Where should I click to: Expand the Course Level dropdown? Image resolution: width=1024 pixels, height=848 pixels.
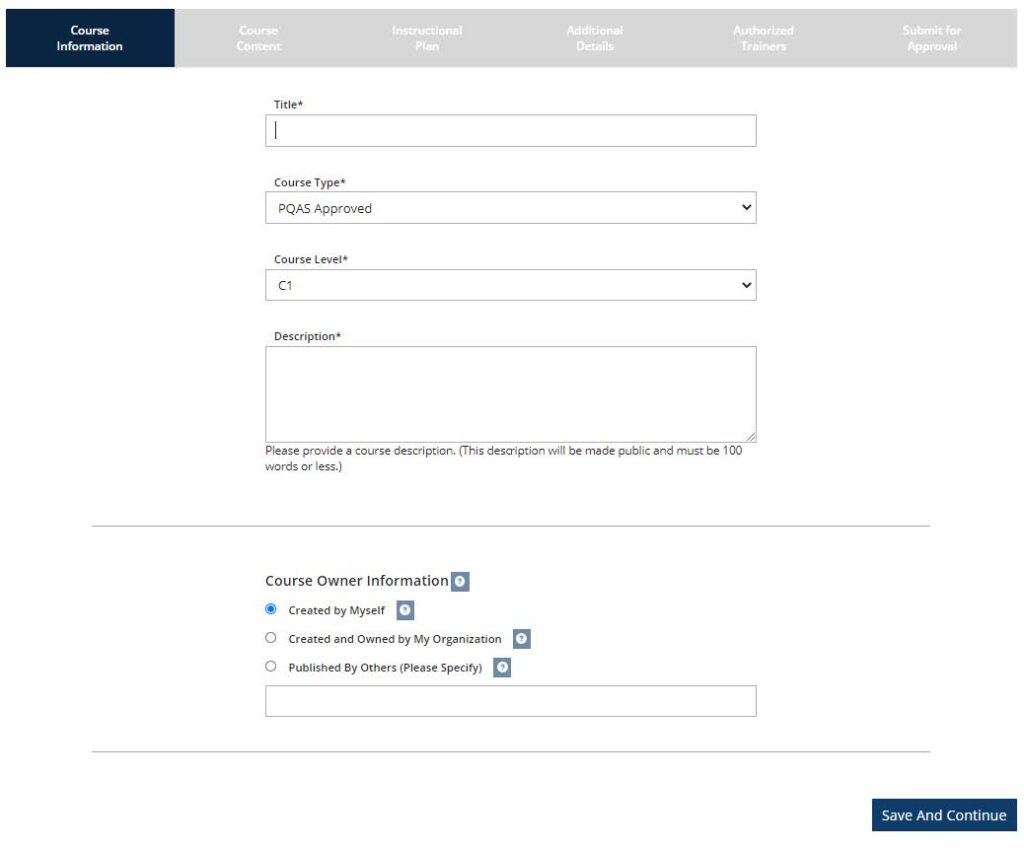(510, 285)
